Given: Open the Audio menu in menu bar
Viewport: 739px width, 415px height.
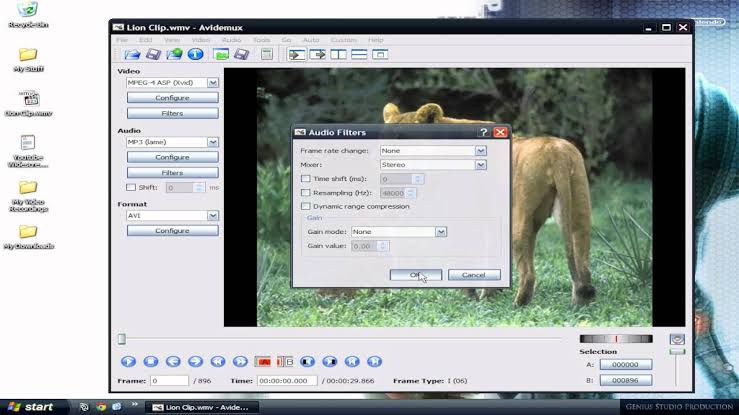Looking at the screenshot, I should point(231,39).
